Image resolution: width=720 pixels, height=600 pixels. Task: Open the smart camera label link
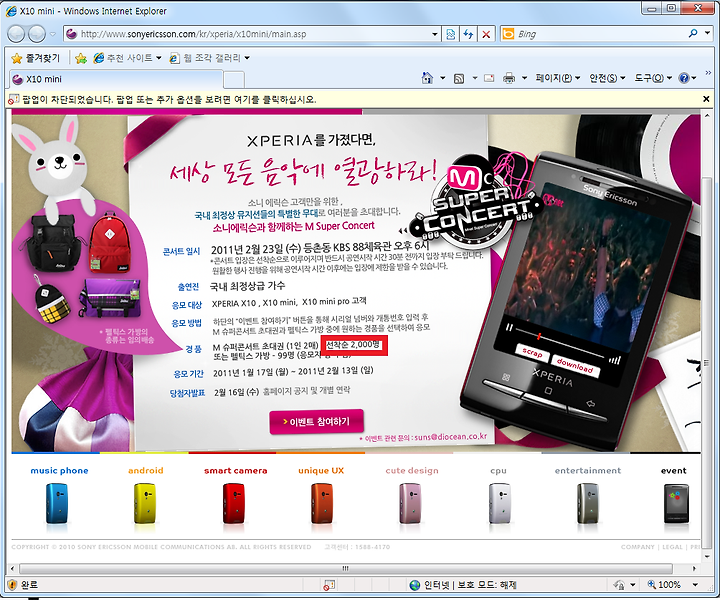[x=236, y=471]
